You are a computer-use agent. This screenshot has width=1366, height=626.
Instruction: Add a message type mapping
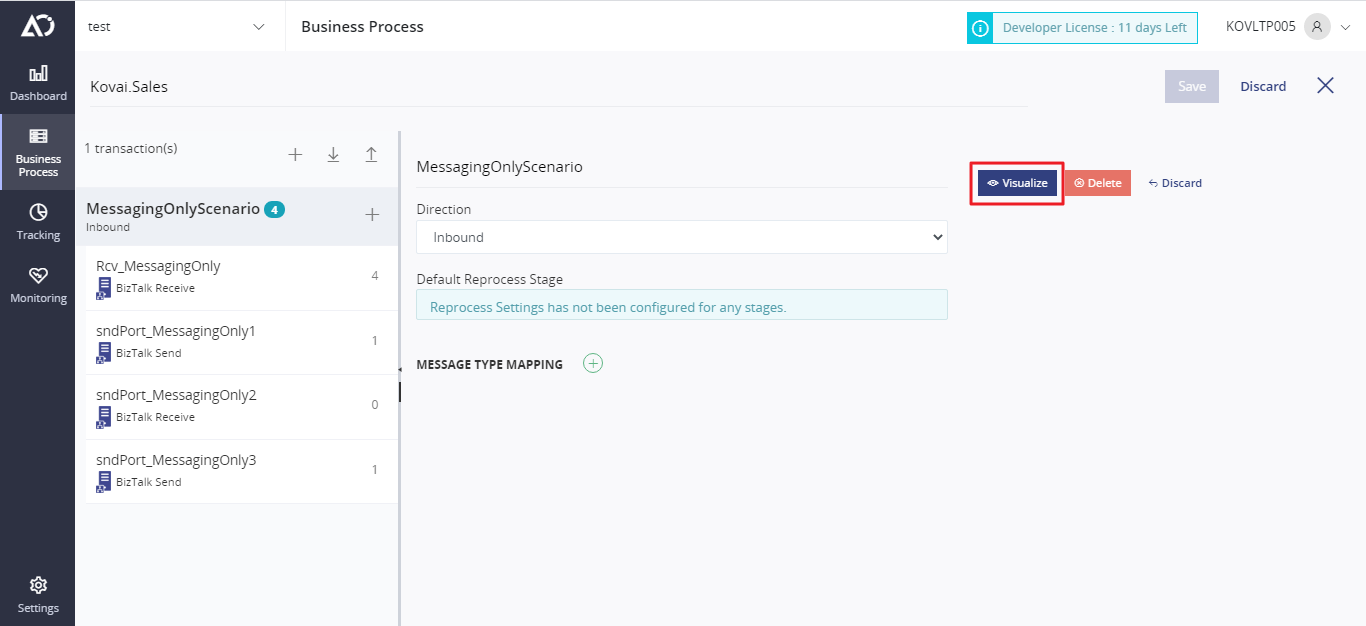[x=593, y=364]
